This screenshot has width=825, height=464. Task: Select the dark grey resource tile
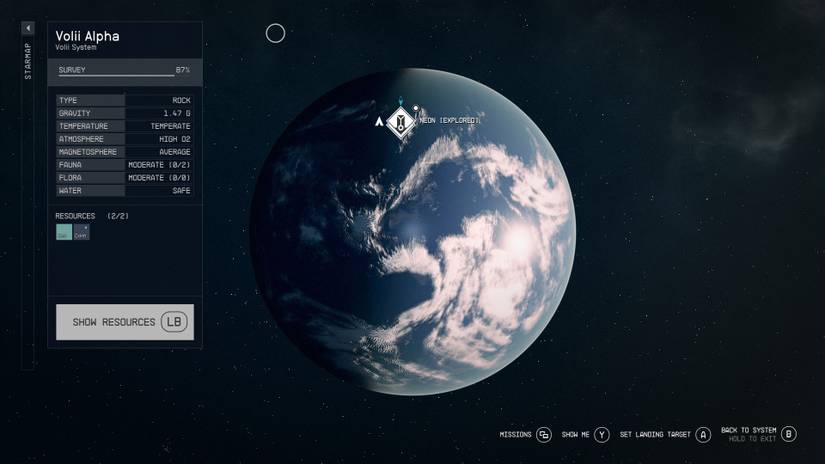pos(82,232)
